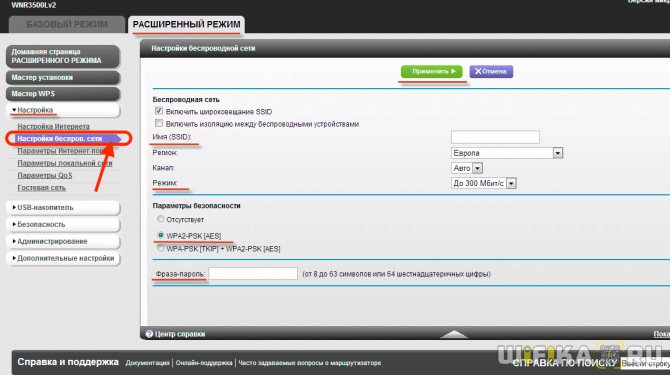The image size is (670, 375).
Task: Click the Help Center question mark icon
Action: (x=149, y=334)
